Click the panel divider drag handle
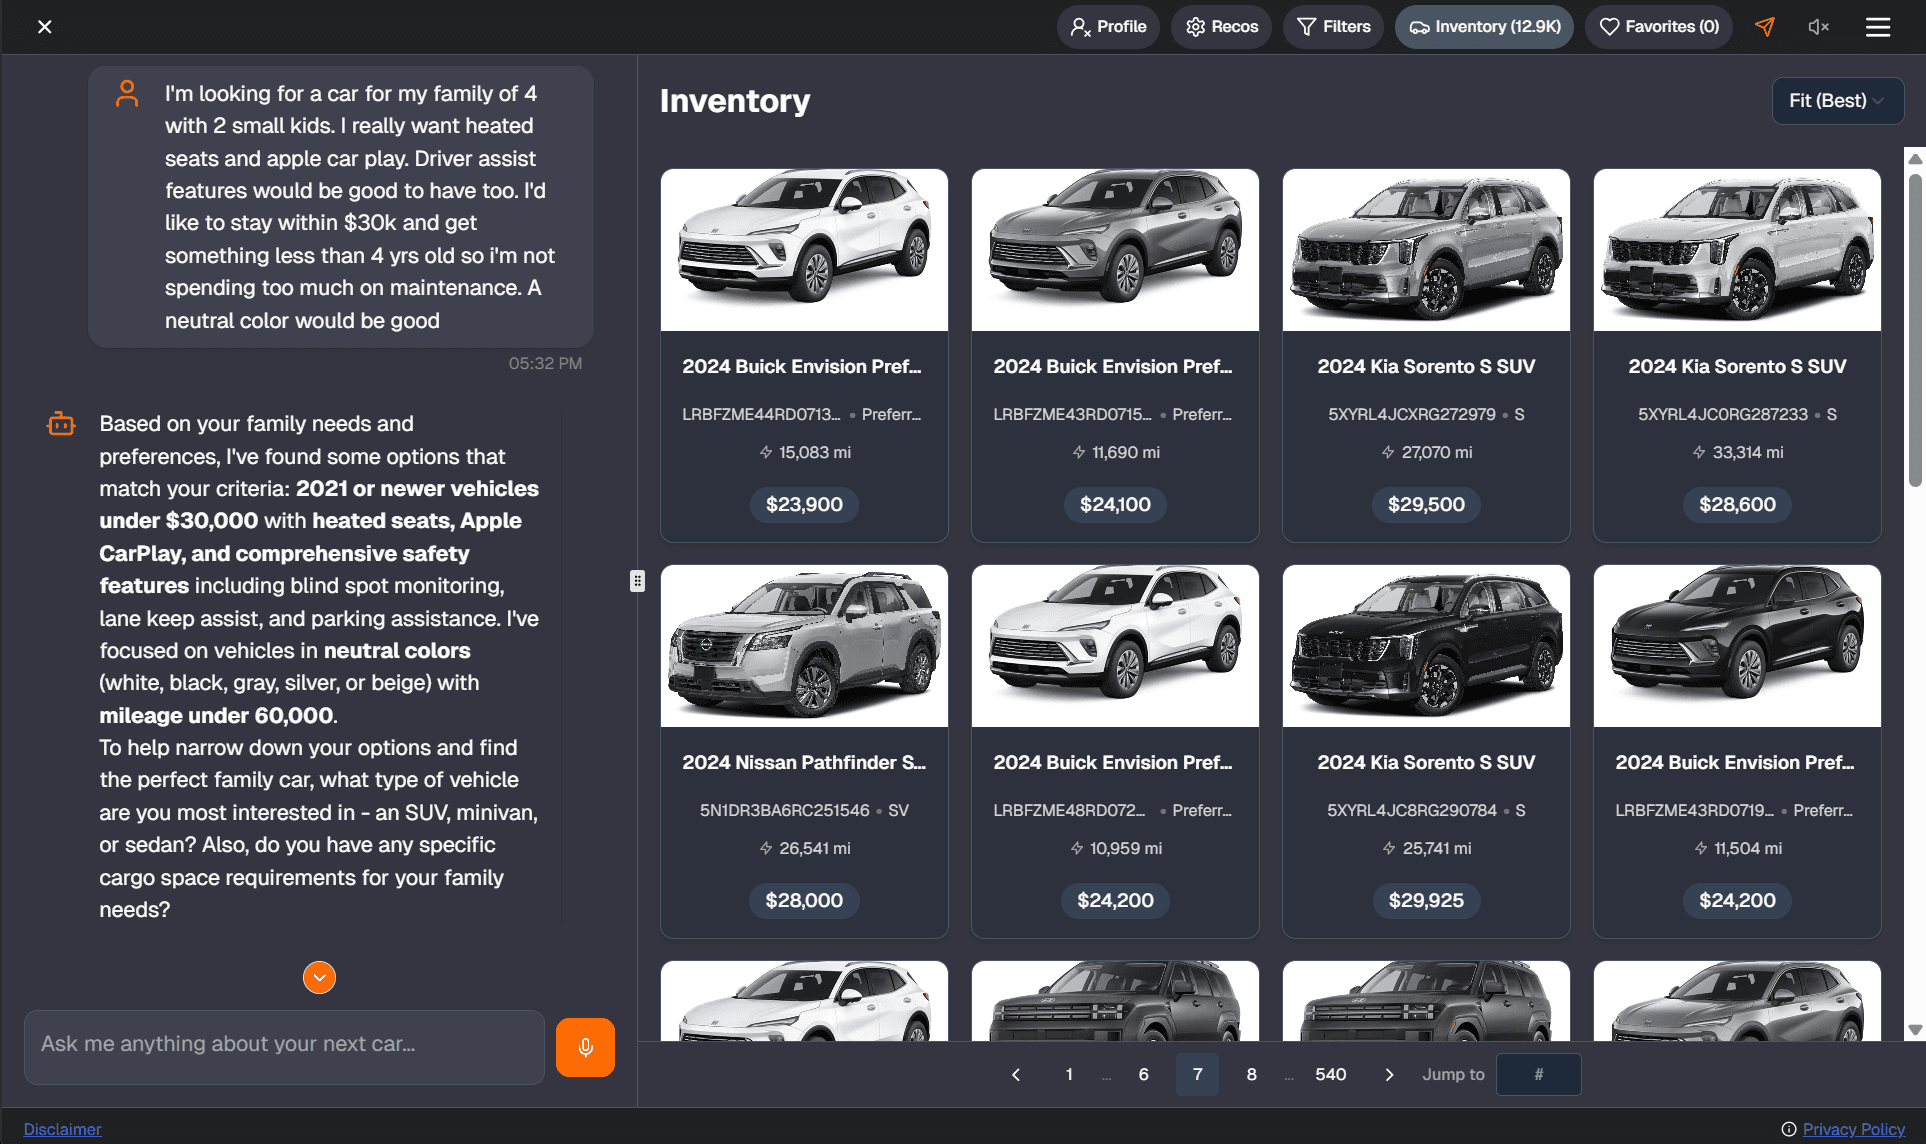 point(637,581)
